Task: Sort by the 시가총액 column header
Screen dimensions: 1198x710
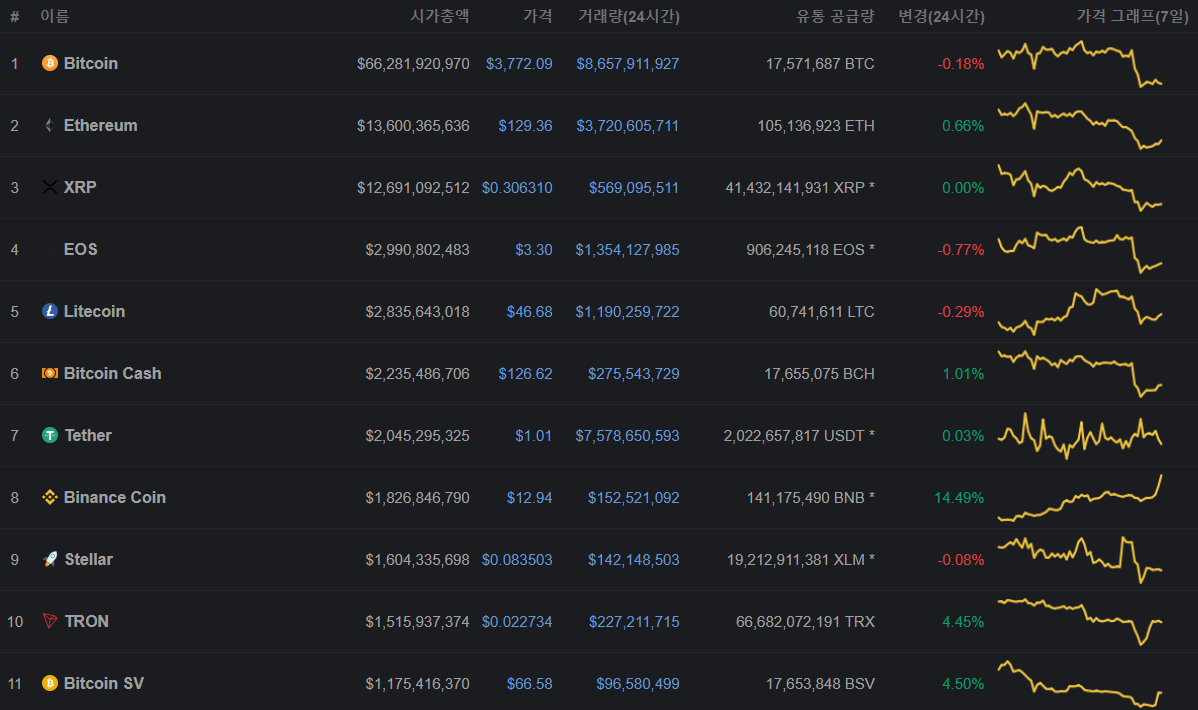Action: click(x=440, y=15)
